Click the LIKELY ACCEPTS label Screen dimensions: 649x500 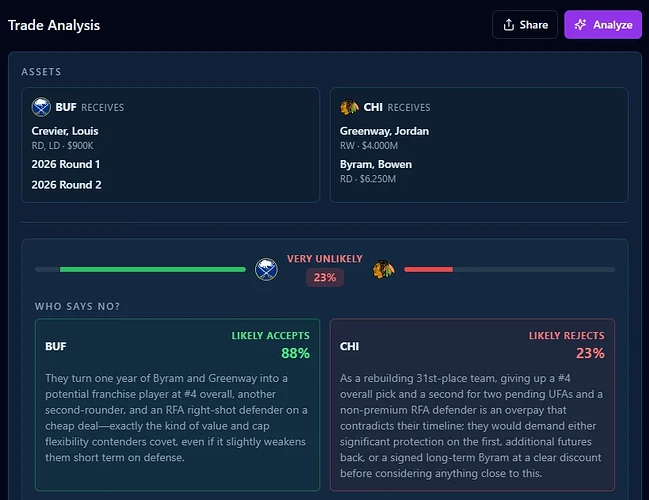tap(271, 336)
